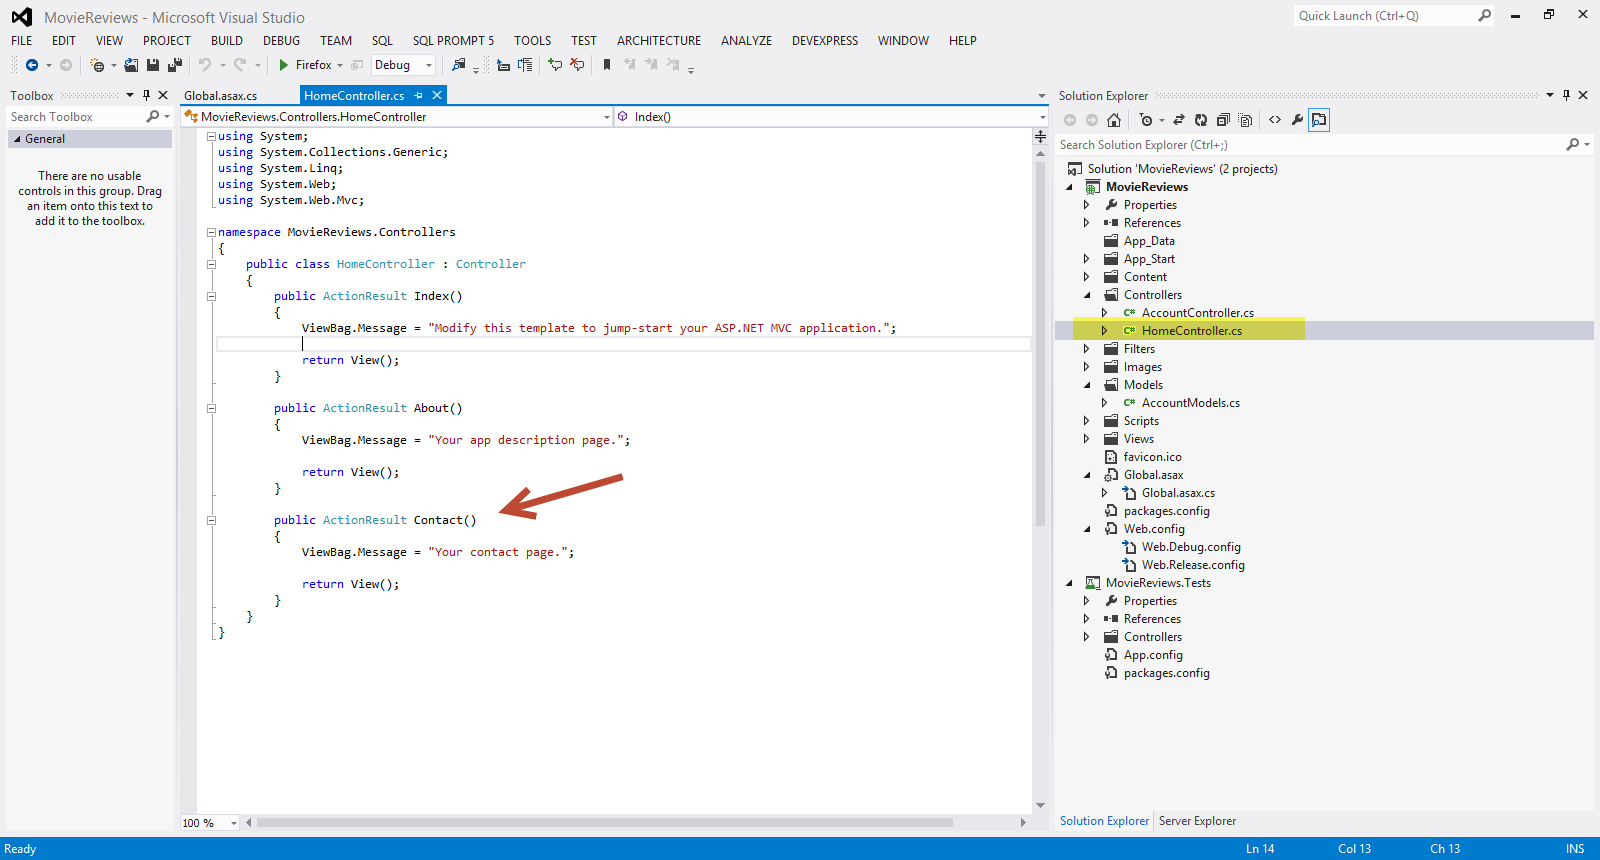The width and height of the screenshot is (1600, 860).
Task: Collapse the MovieReviews.Tests project node
Action: (1069, 583)
